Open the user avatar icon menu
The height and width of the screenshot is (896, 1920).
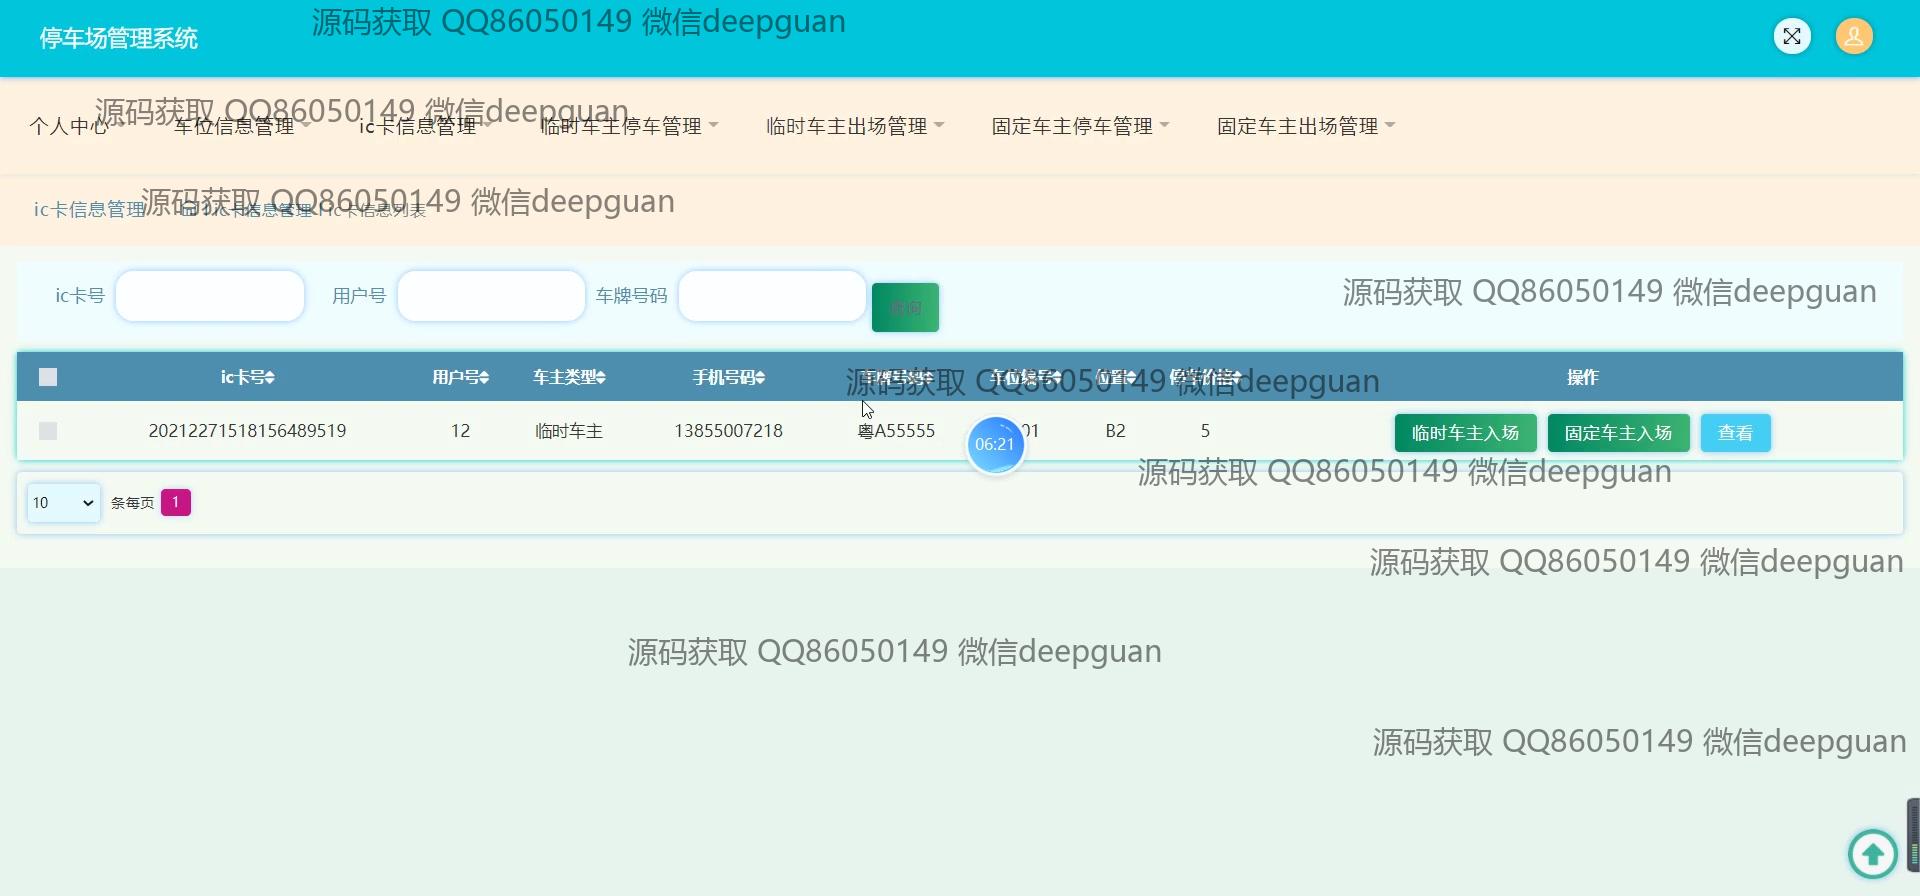pyautogui.click(x=1853, y=37)
